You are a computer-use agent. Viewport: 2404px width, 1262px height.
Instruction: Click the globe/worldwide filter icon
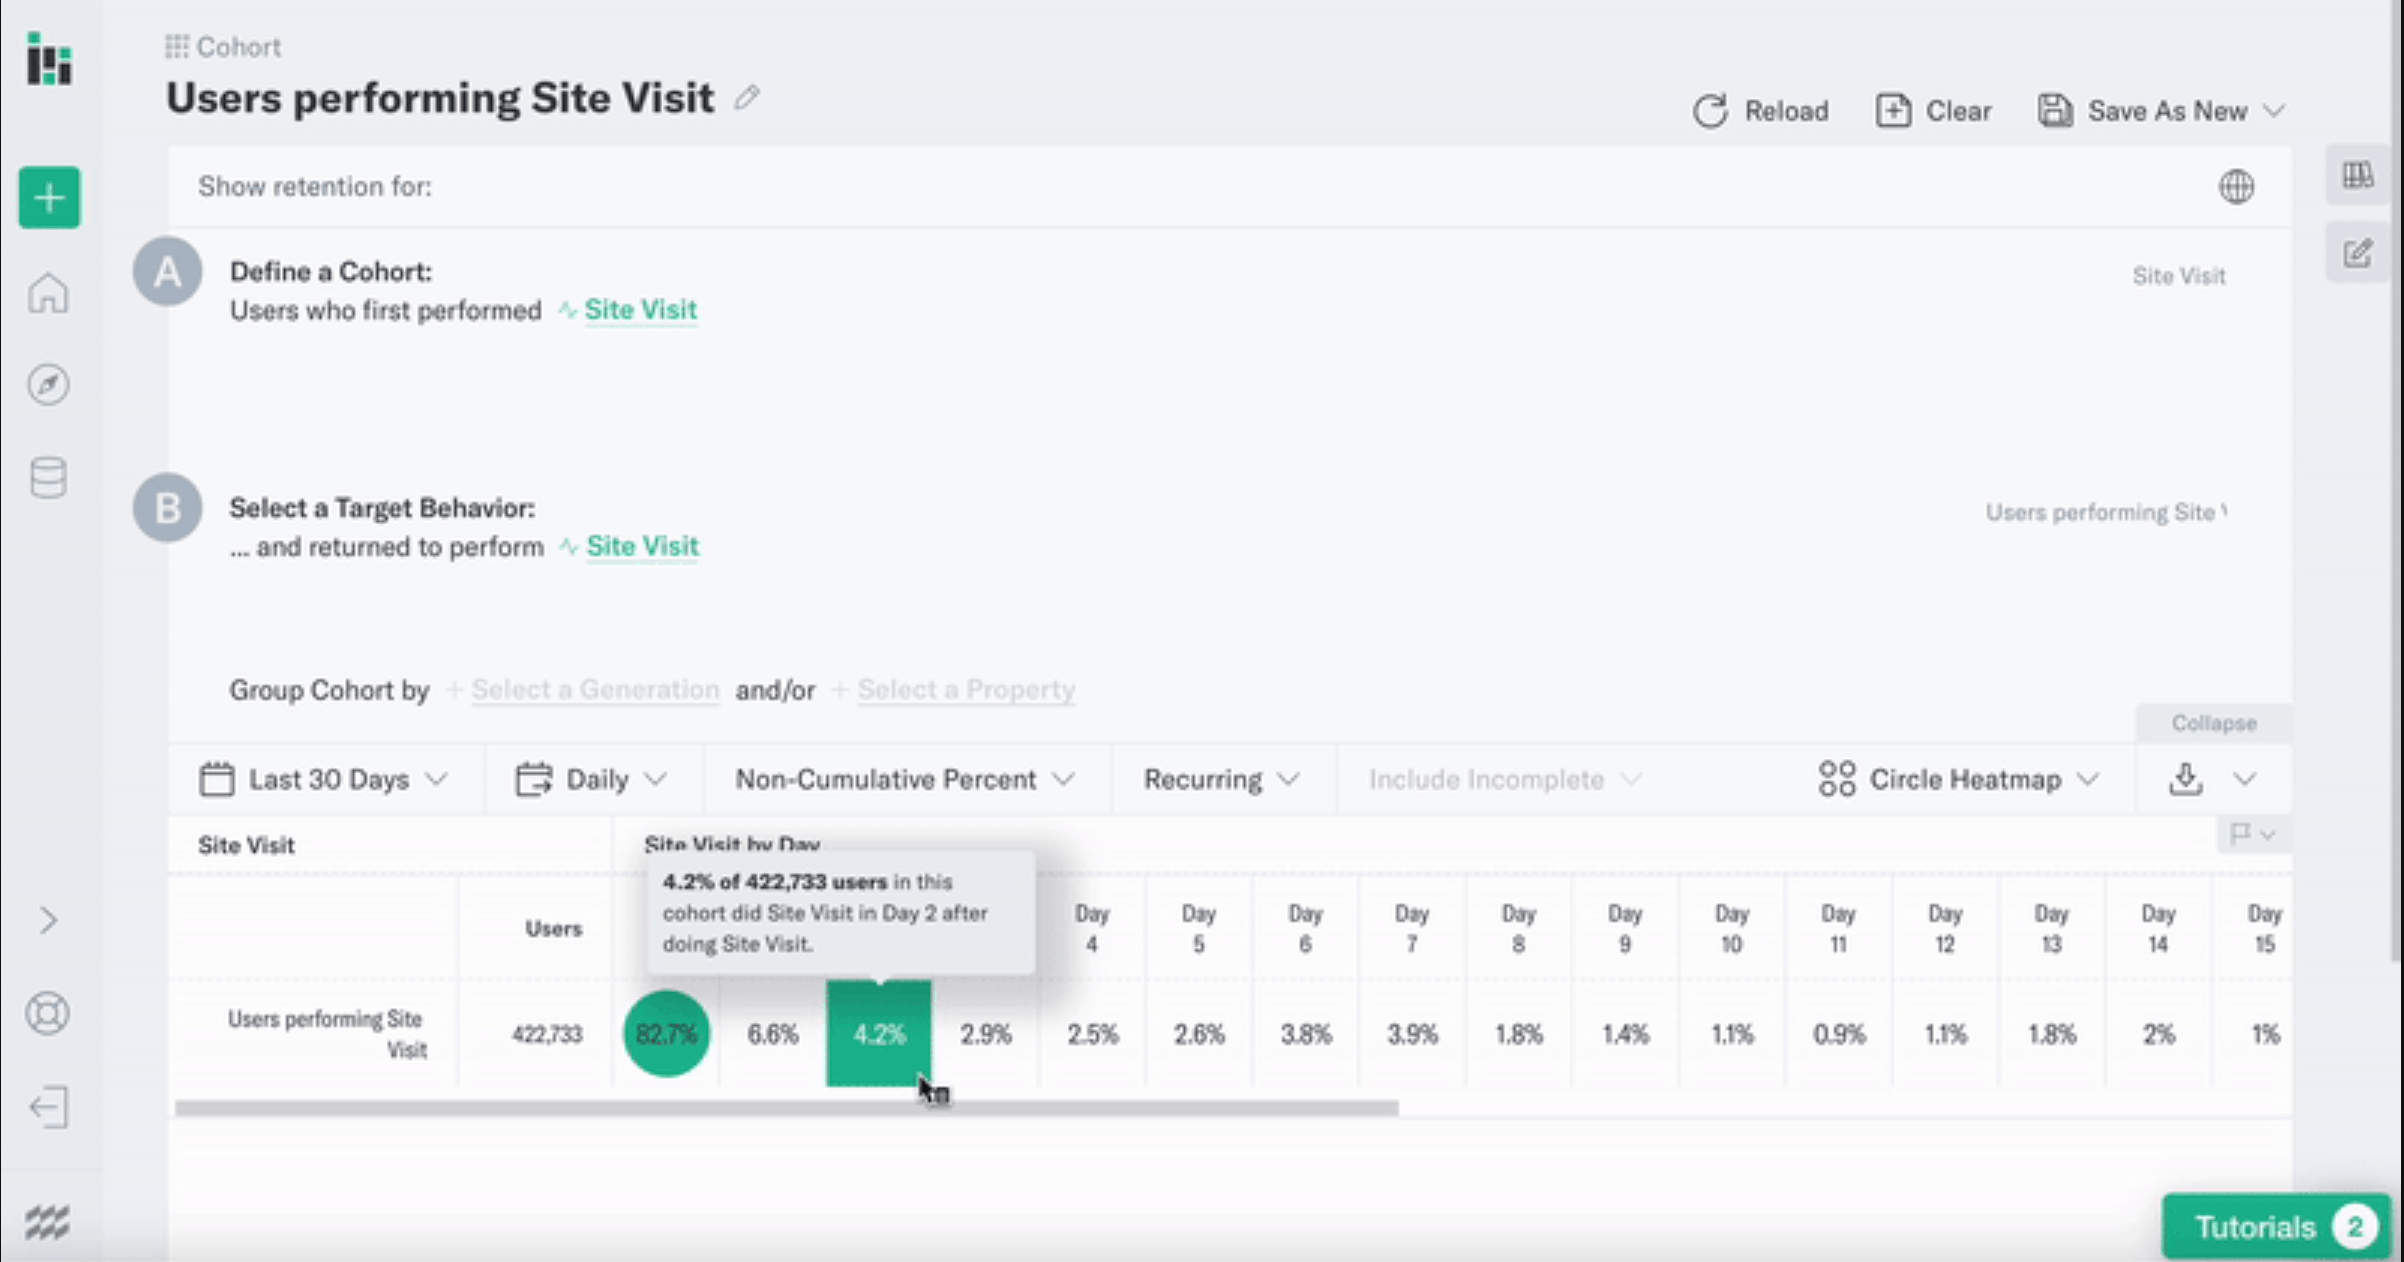click(2237, 186)
